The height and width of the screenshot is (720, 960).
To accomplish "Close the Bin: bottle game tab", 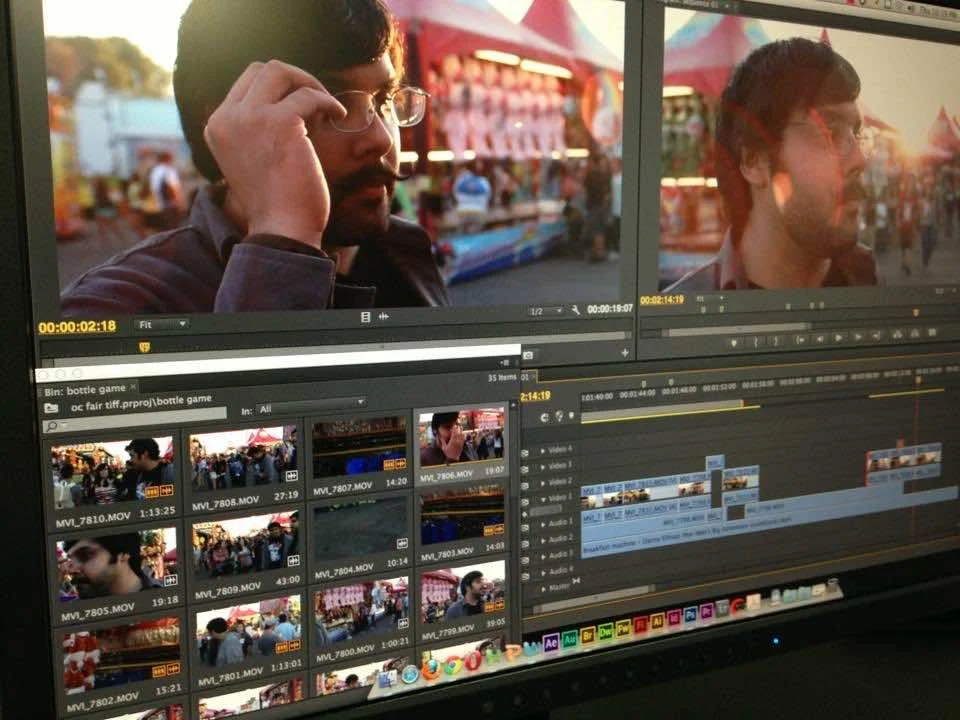I will (x=133, y=387).
